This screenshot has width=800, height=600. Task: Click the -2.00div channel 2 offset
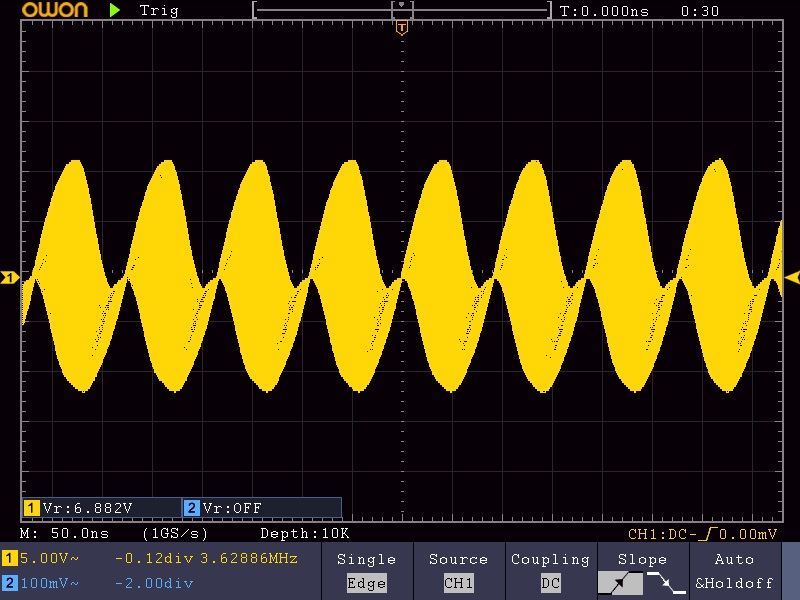coord(154,583)
